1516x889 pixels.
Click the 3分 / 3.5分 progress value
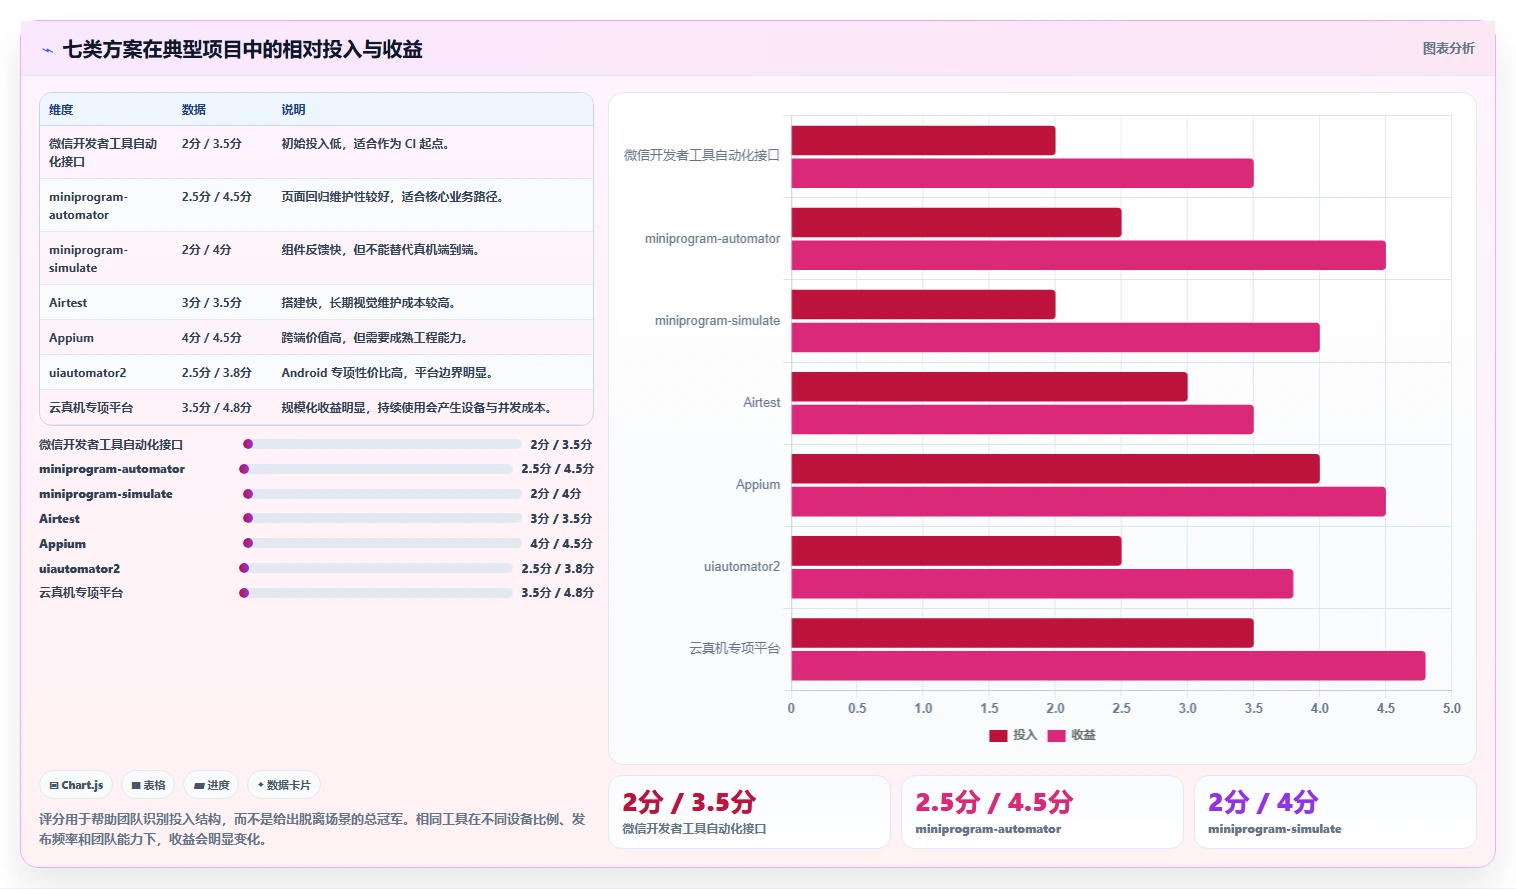click(x=561, y=519)
